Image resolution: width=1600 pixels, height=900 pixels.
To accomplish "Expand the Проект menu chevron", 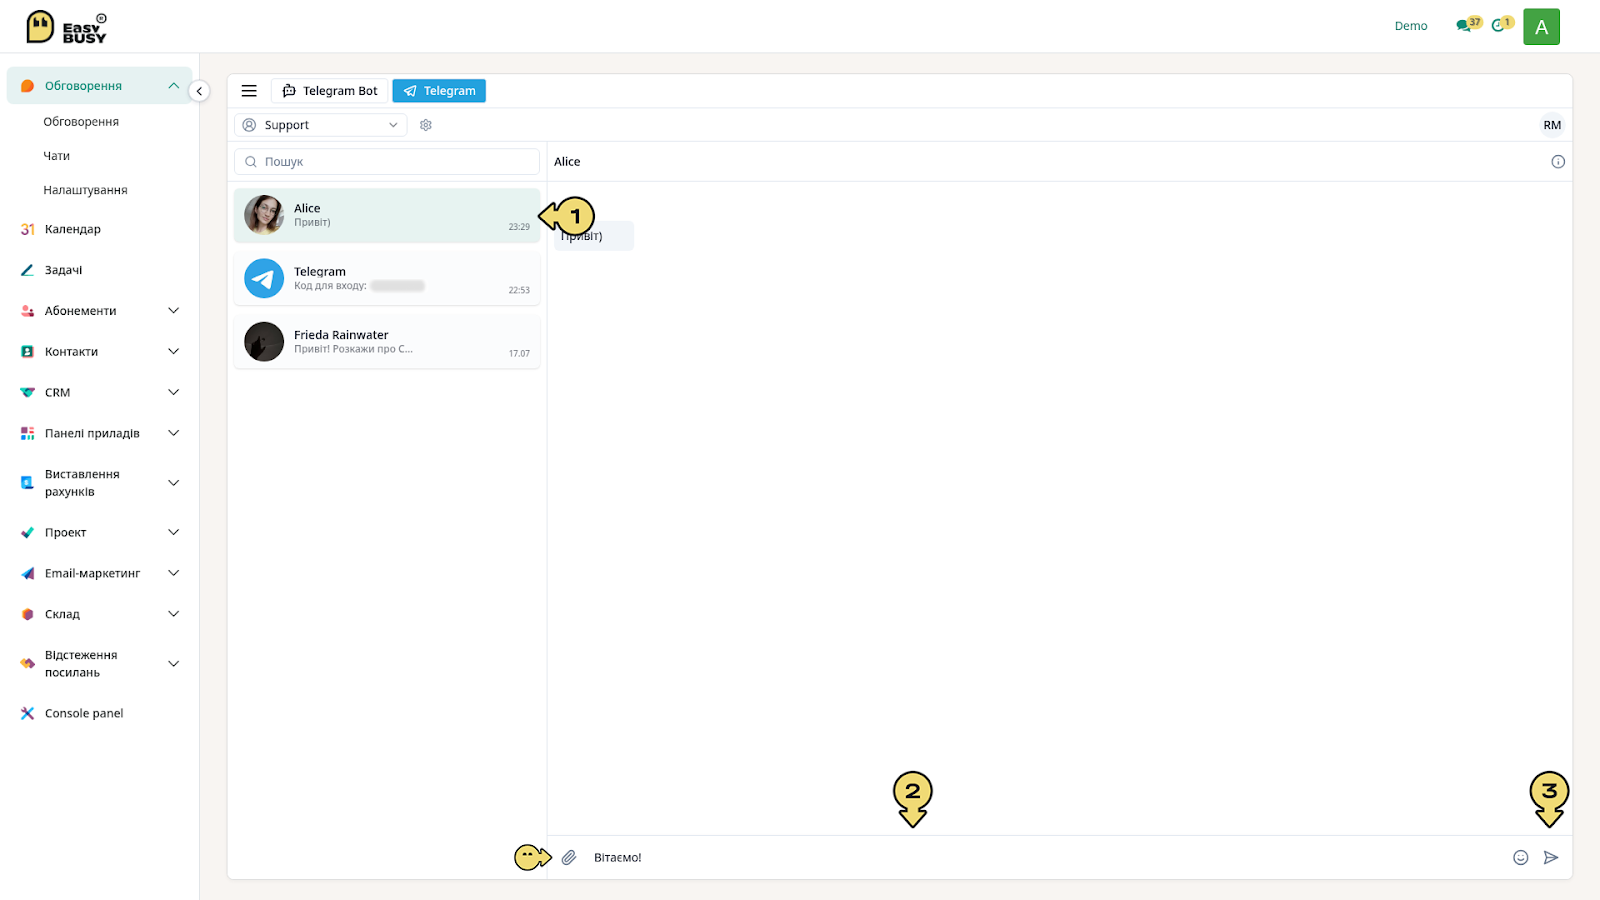I will (173, 533).
